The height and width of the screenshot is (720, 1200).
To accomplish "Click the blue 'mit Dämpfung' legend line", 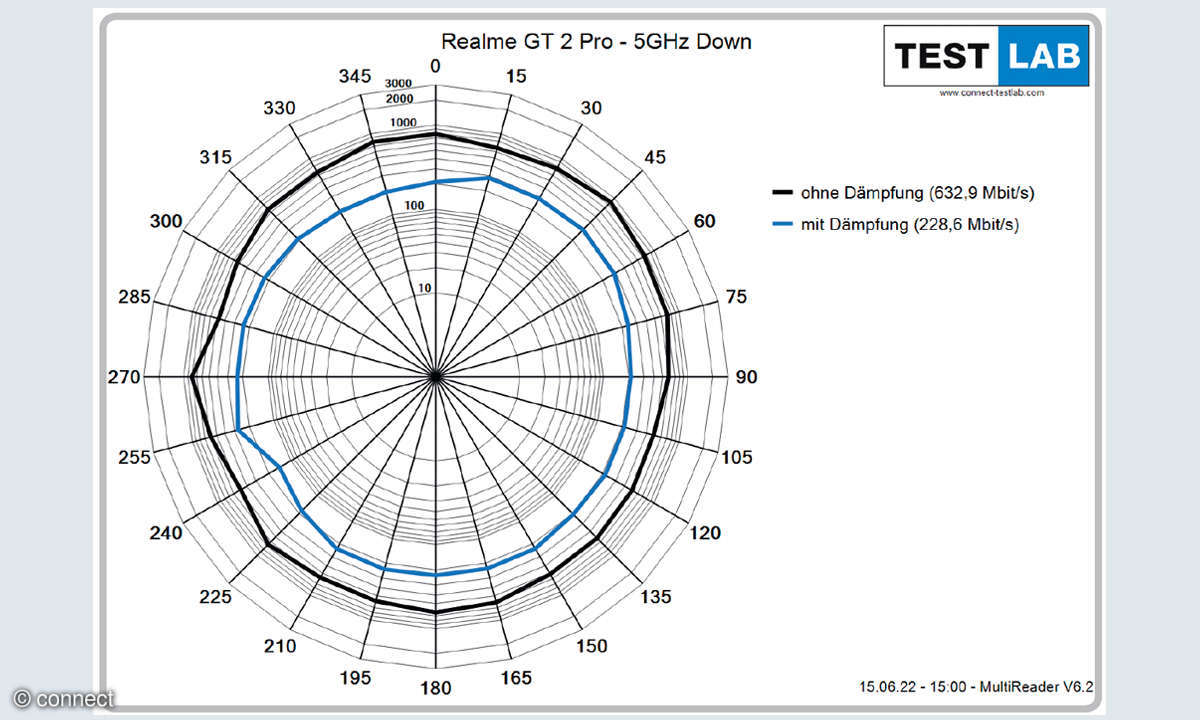I will pyautogui.click(x=782, y=225).
